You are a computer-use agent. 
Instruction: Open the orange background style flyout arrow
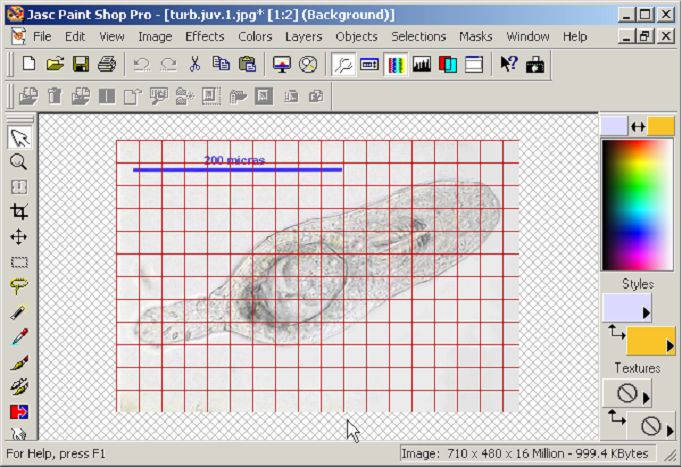670,345
